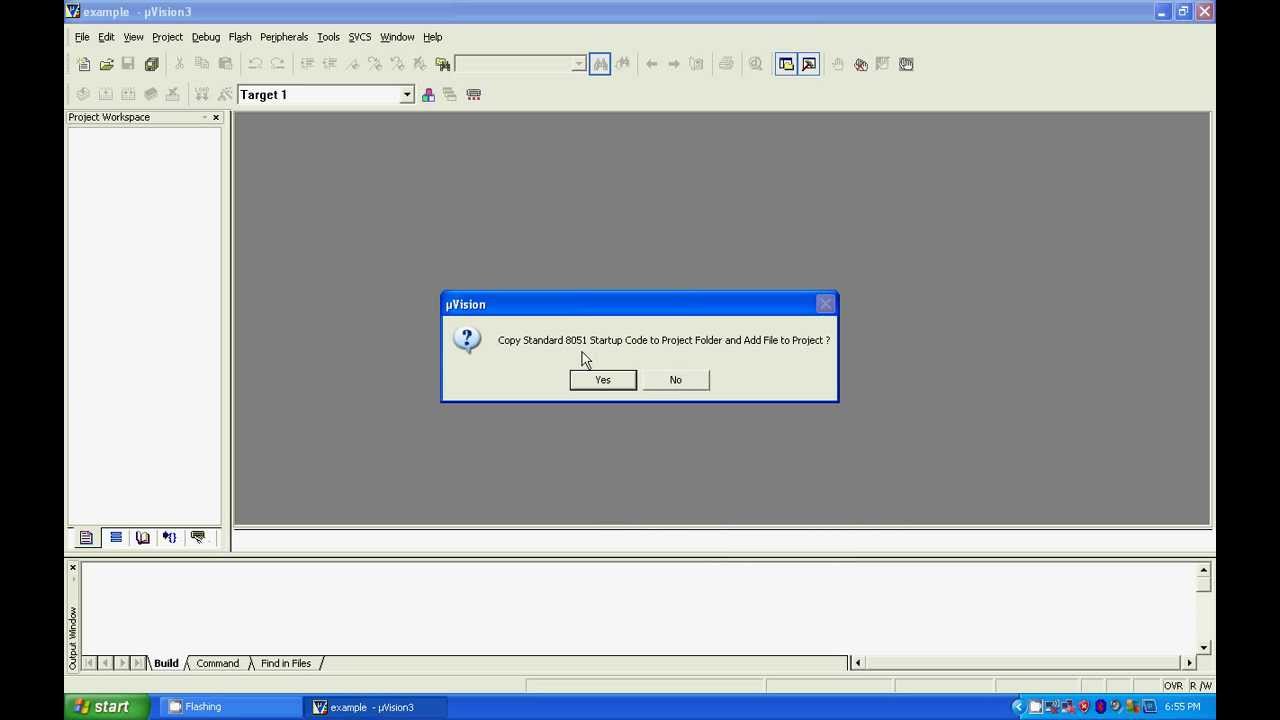Screen dimensions: 1280x720
Task: Click the Save toolbar icon
Action: (128, 64)
